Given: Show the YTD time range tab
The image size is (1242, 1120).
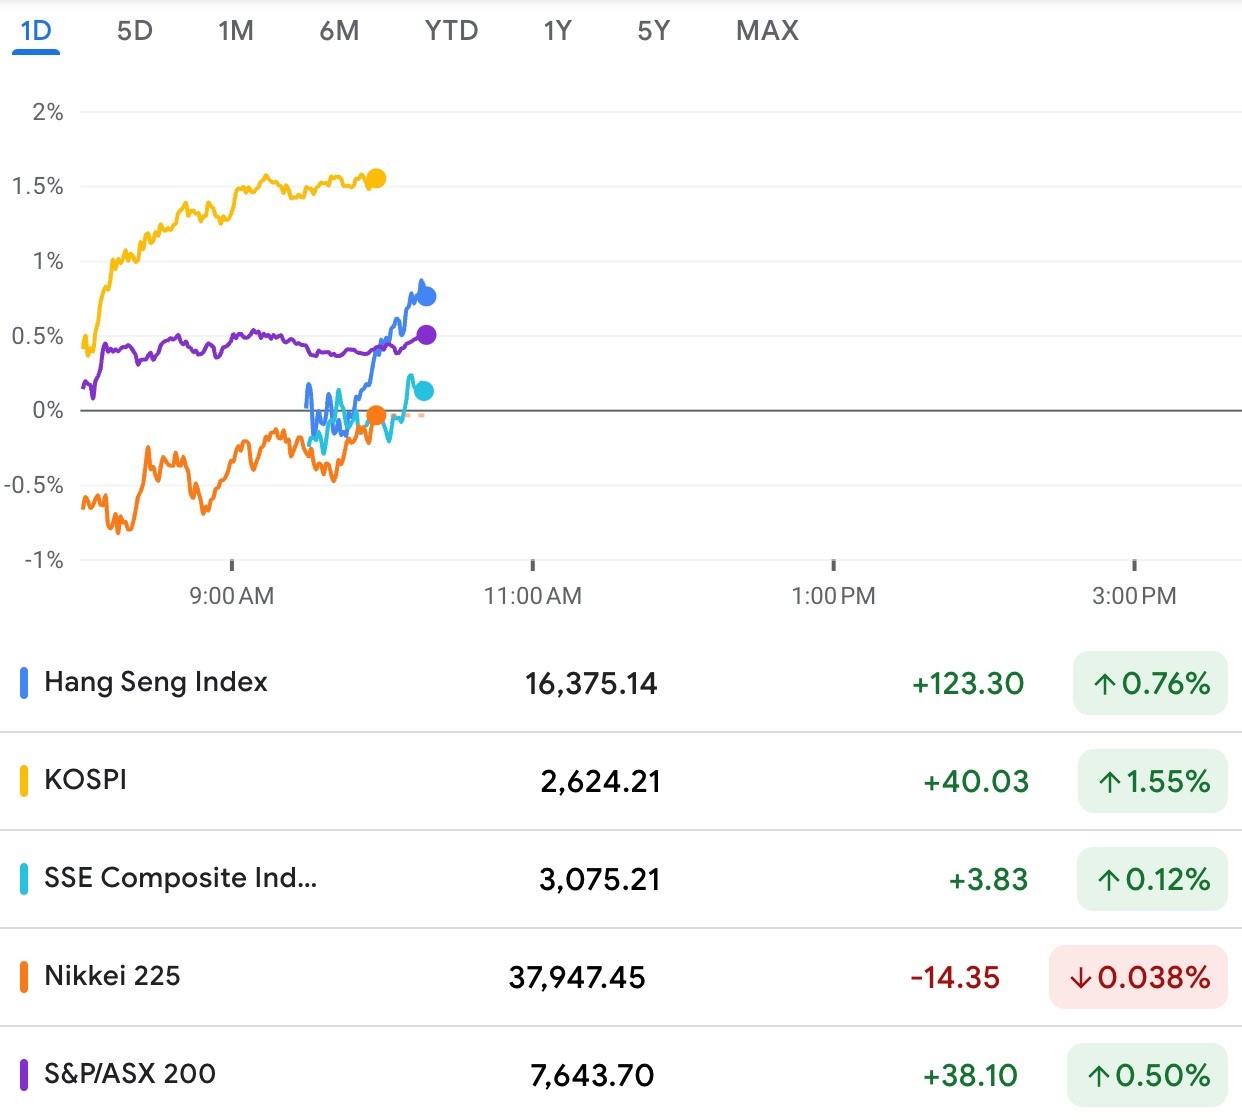Looking at the screenshot, I should [x=451, y=31].
